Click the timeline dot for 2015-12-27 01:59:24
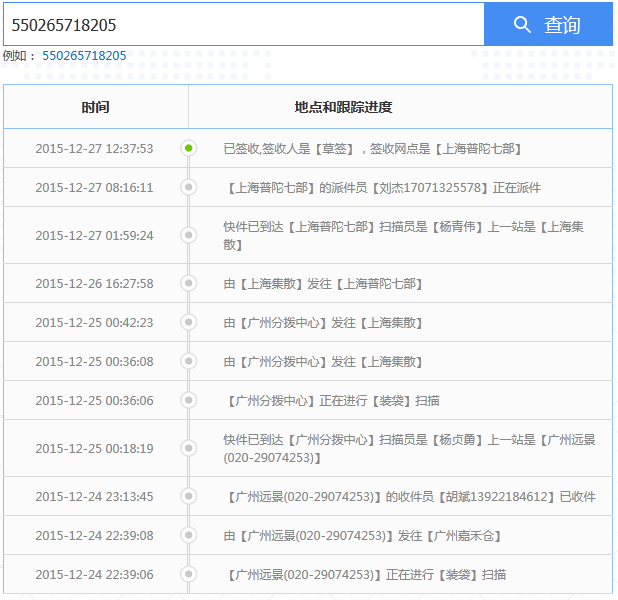This screenshot has width=618, height=600. coord(189,235)
